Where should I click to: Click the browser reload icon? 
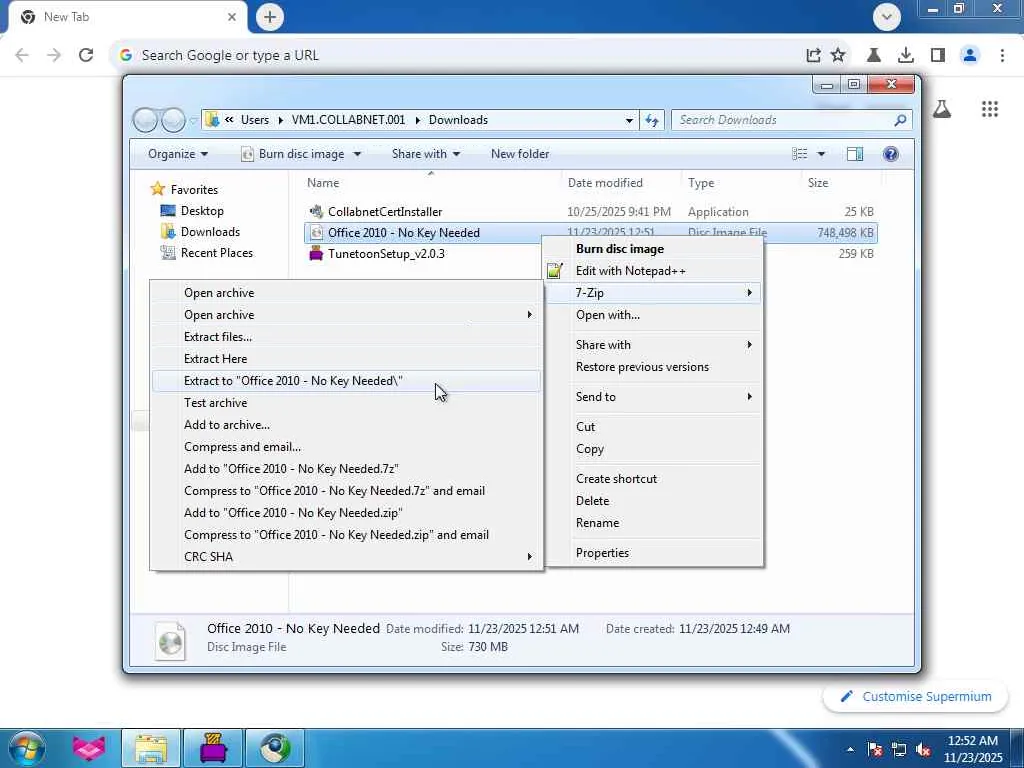[x=86, y=56]
